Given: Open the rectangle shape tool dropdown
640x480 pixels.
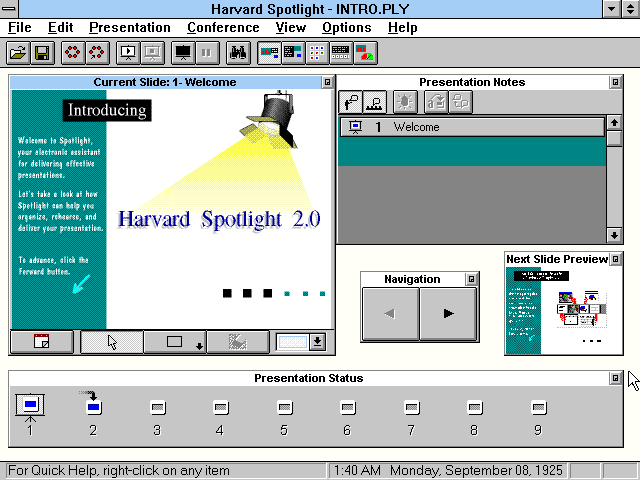Looking at the screenshot, I should (176, 342).
